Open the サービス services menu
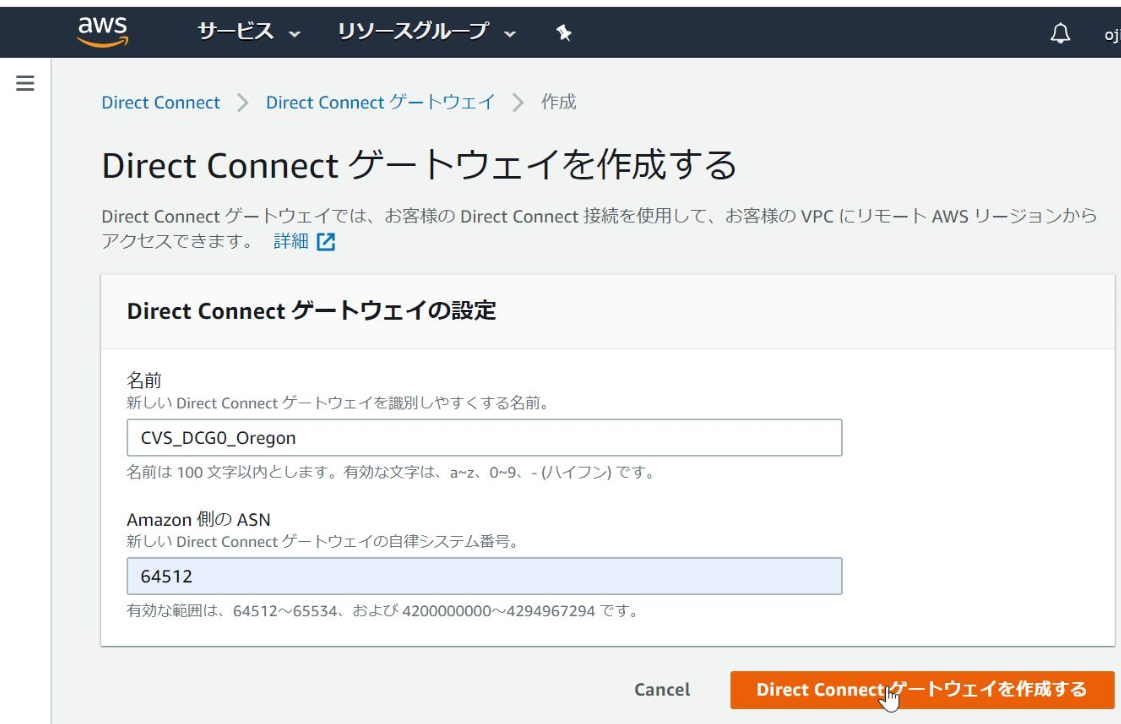1121x724 pixels. point(249,31)
